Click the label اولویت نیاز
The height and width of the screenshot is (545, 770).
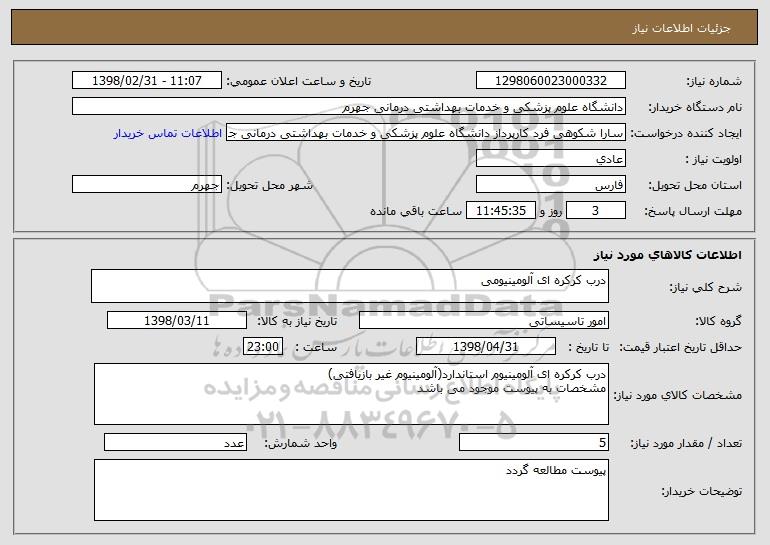(714, 159)
